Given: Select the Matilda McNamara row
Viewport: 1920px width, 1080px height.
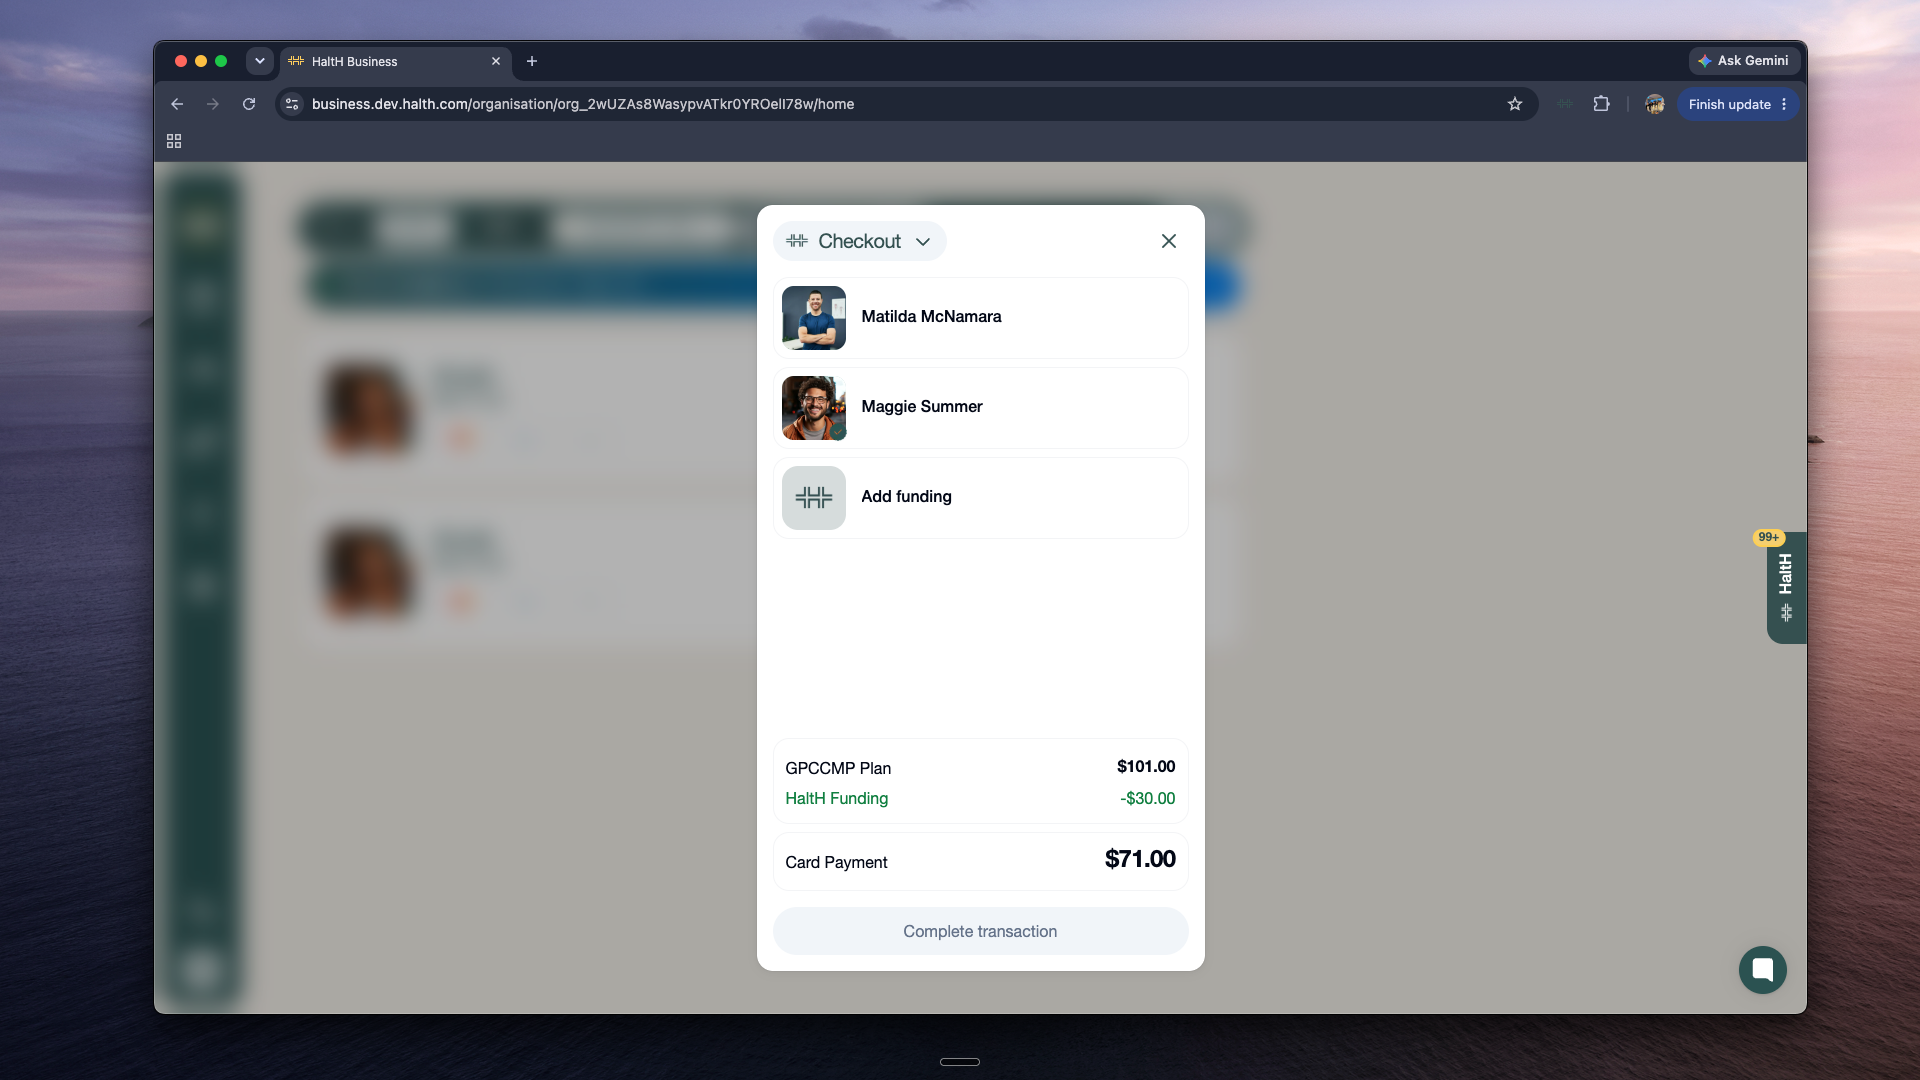Looking at the screenshot, I should (980, 318).
